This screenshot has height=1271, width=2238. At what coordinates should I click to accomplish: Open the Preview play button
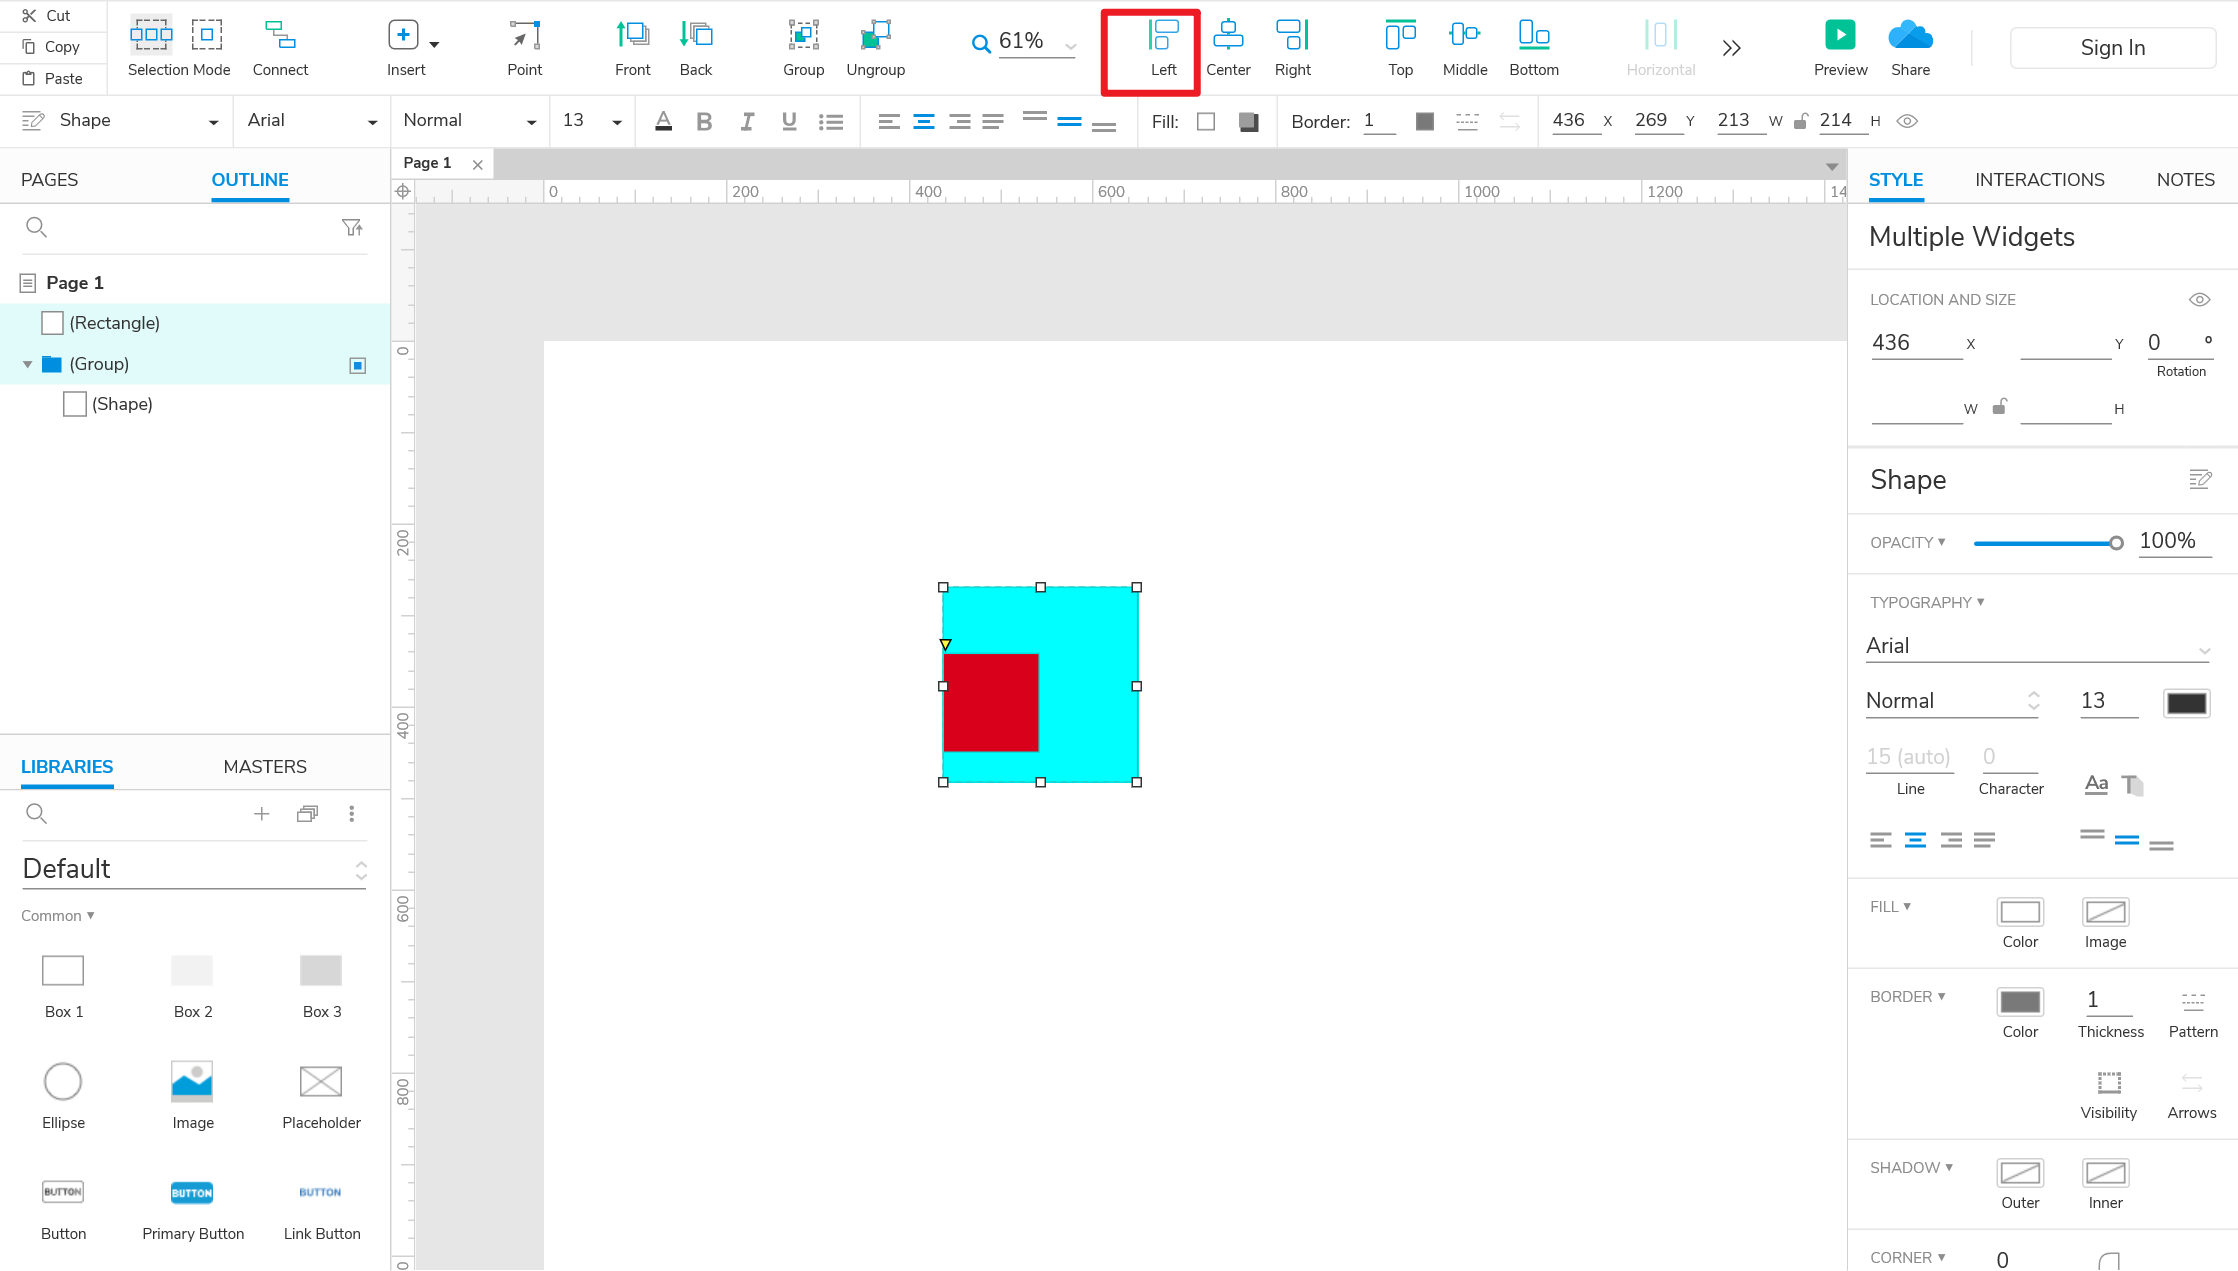click(1840, 35)
